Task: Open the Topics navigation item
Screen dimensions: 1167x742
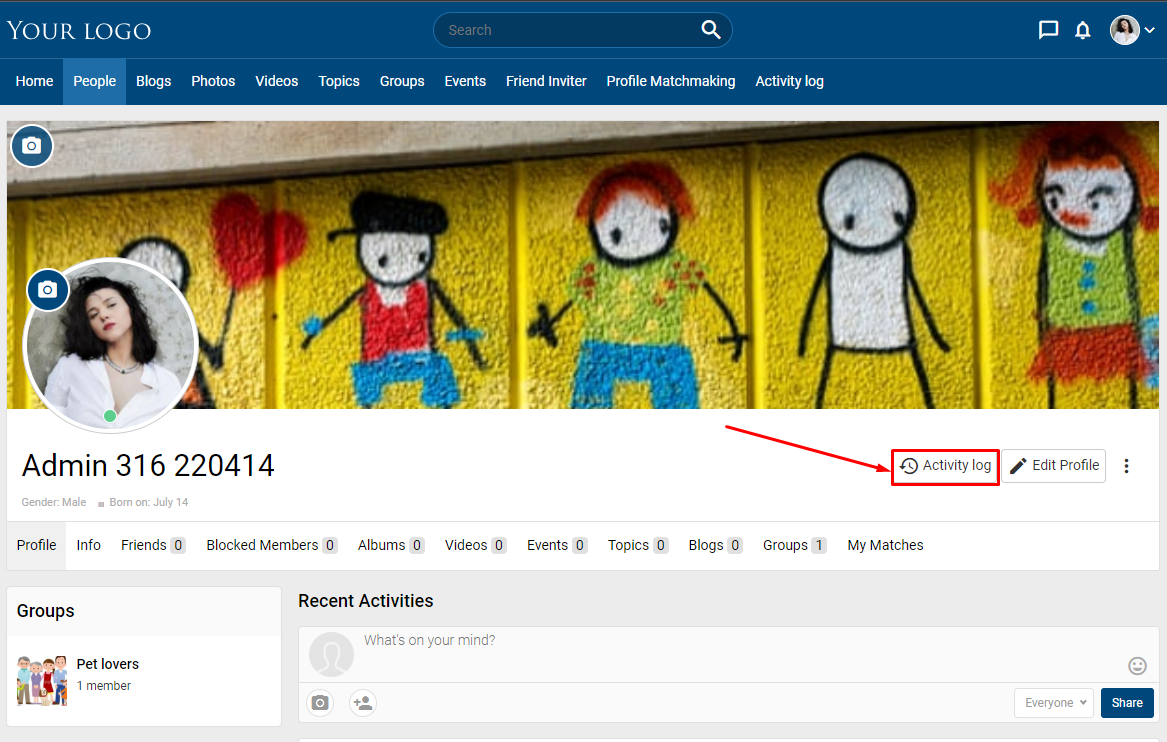Action: coord(339,81)
